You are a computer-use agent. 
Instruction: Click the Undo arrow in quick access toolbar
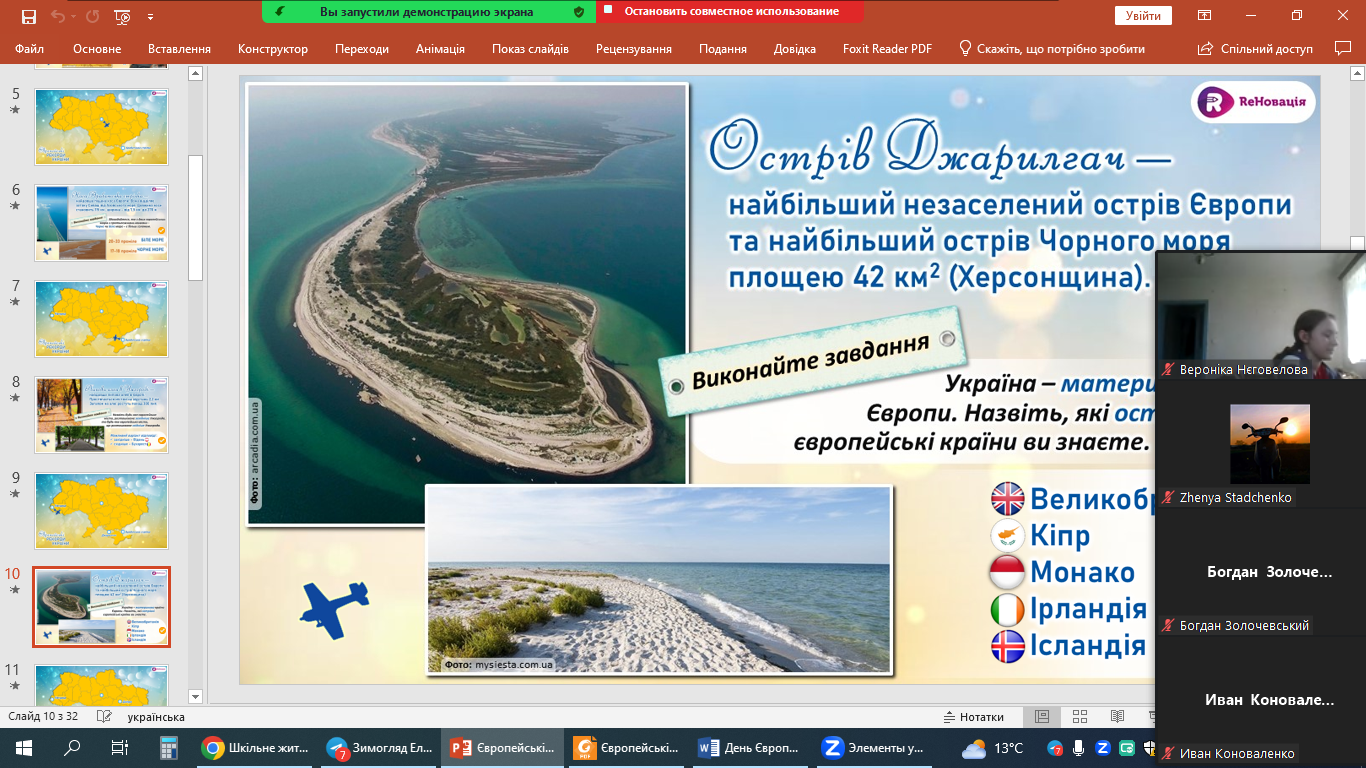coord(58,16)
